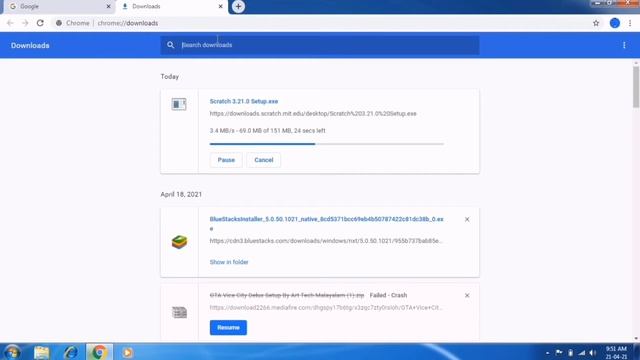This screenshot has height=360, width=640.
Task: Switch to the Google tab
Action: pos(59,7)
